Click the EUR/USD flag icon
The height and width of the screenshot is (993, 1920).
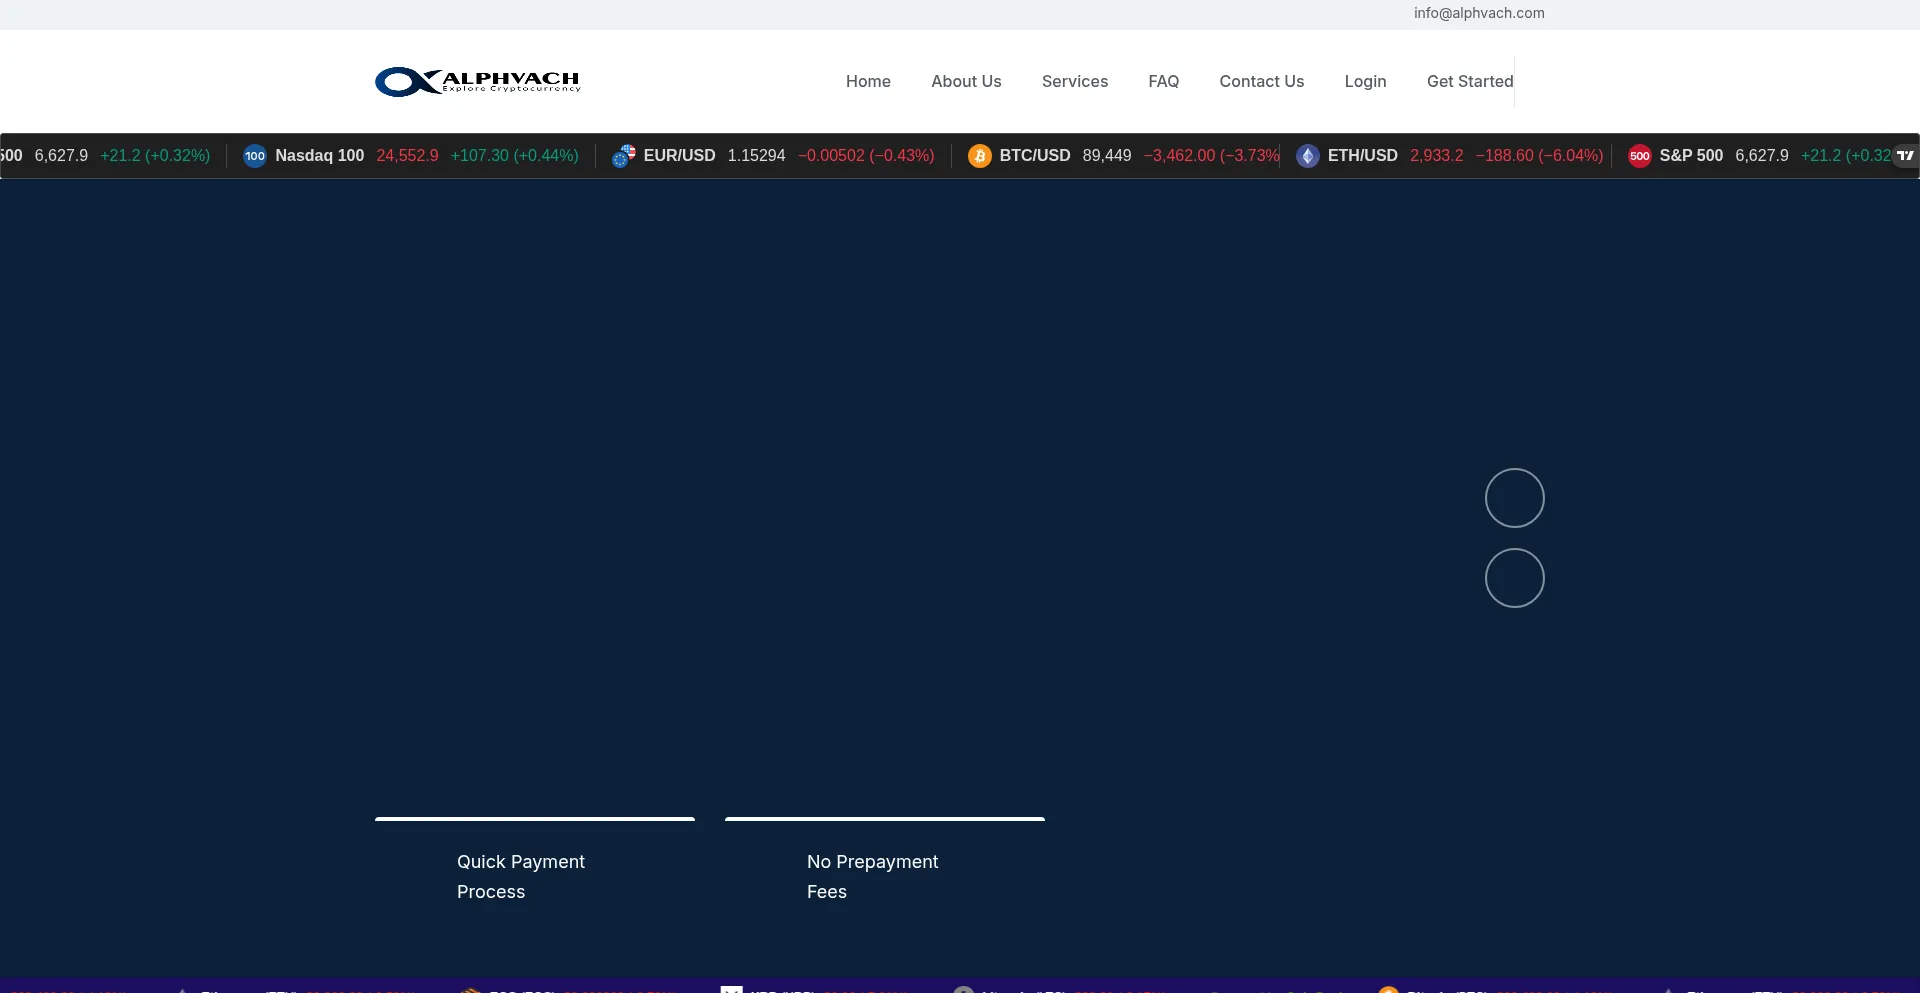tap(624, 156)
